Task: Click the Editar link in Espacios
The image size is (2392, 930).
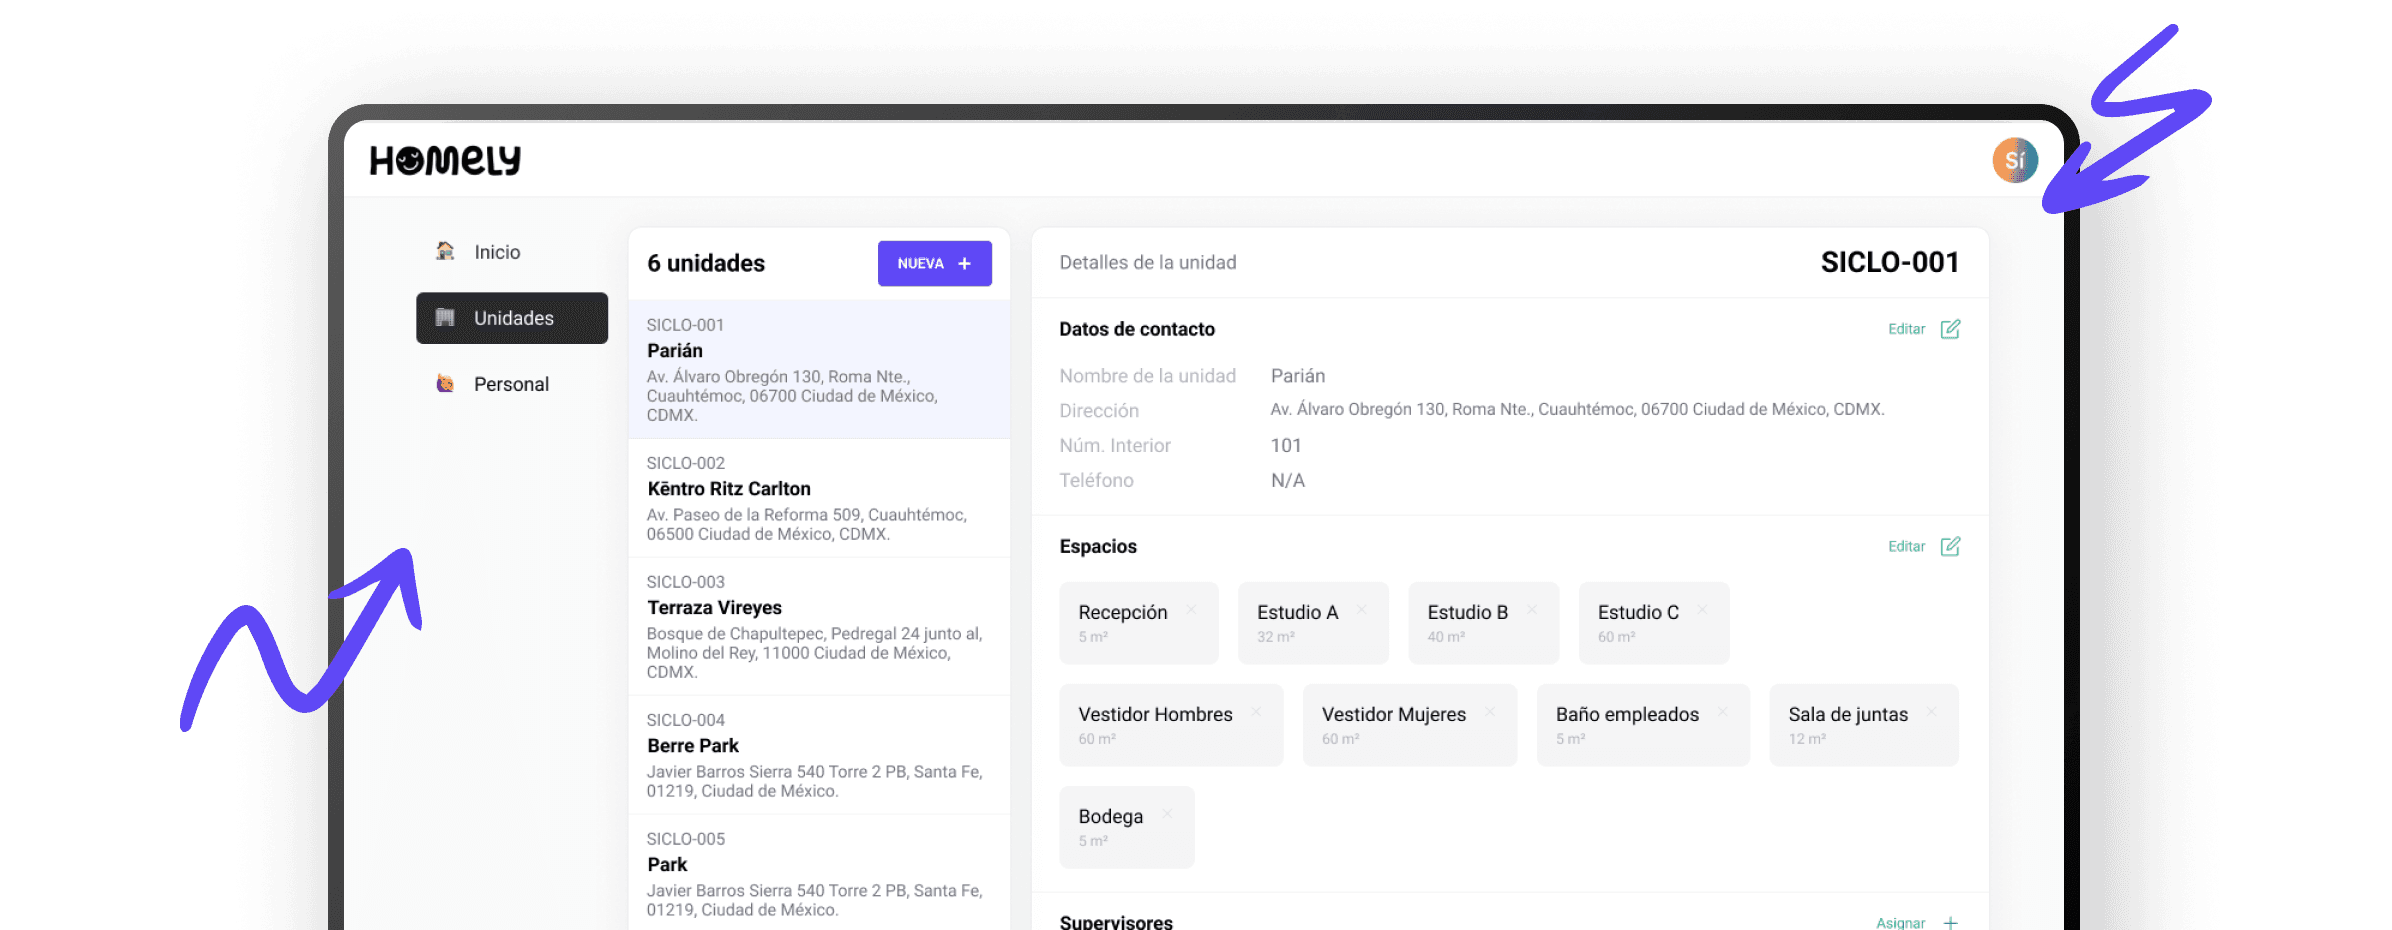Action: click(x=1906, y=546)
